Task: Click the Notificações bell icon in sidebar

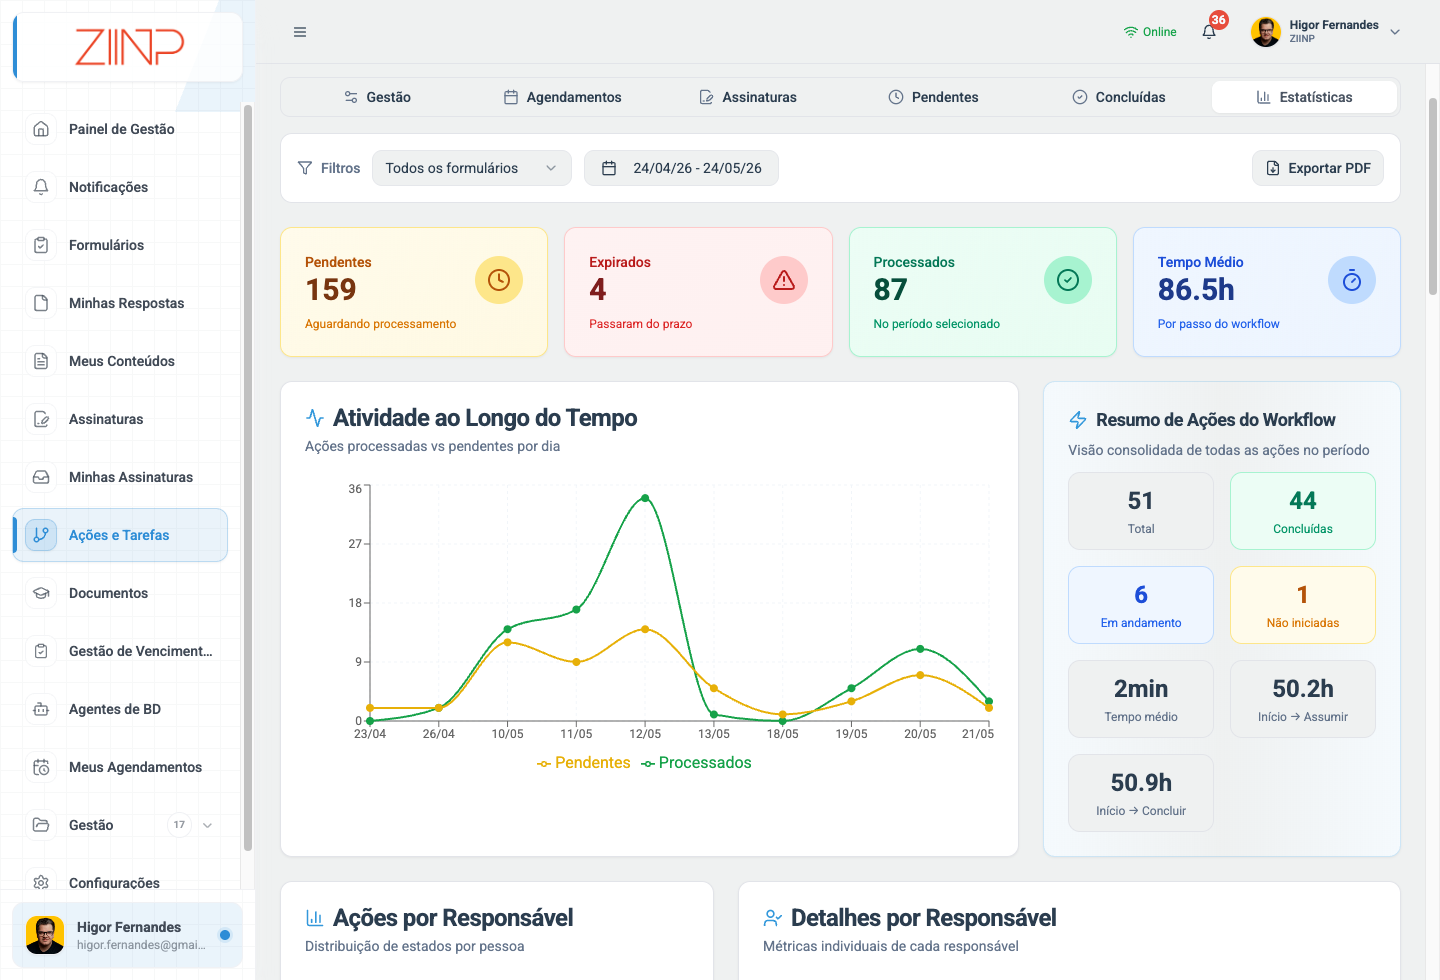Action: point(41,187)
